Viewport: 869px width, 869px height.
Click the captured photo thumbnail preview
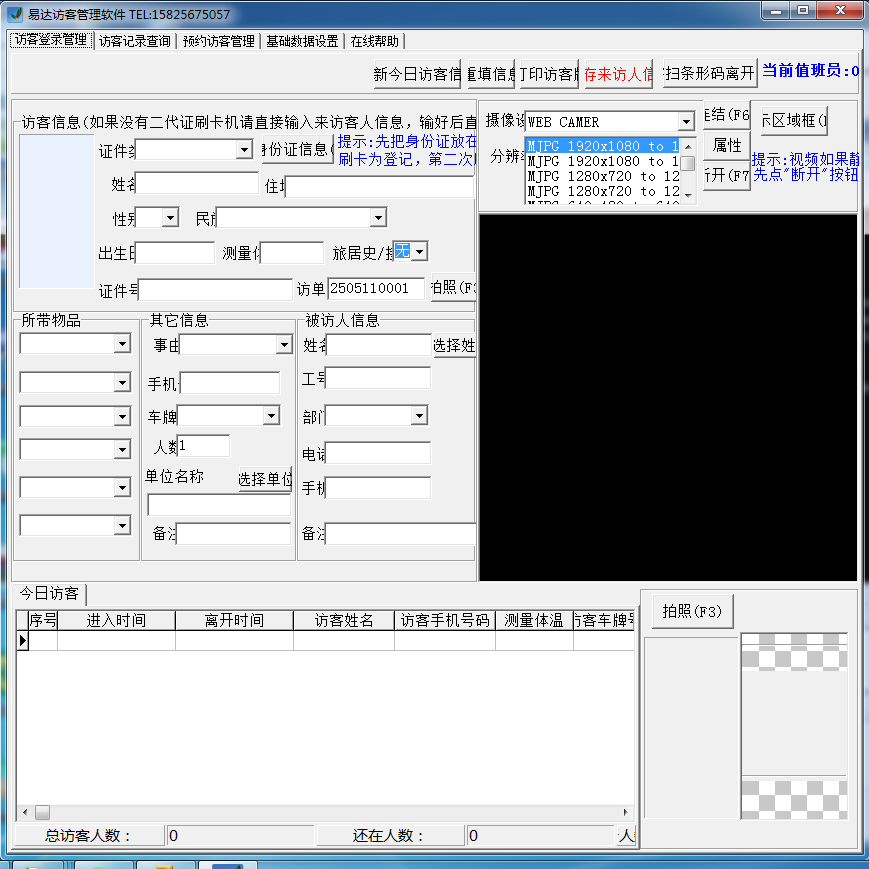(794, 726)
